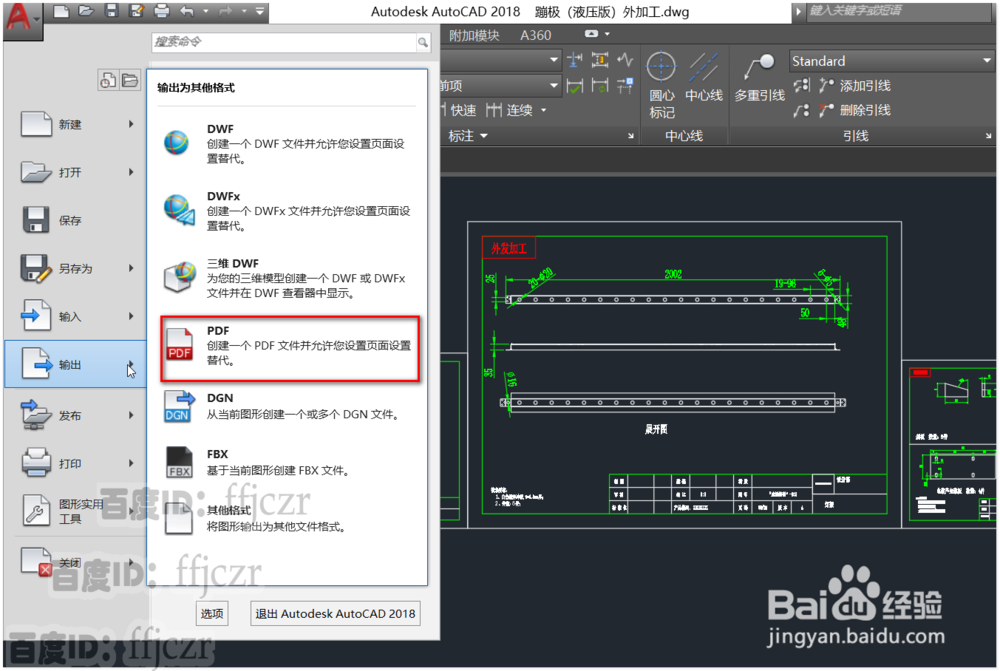The image size is (1000, 671).
Task: Expand the 新建 submenu arrow
Action: point(131,124)
